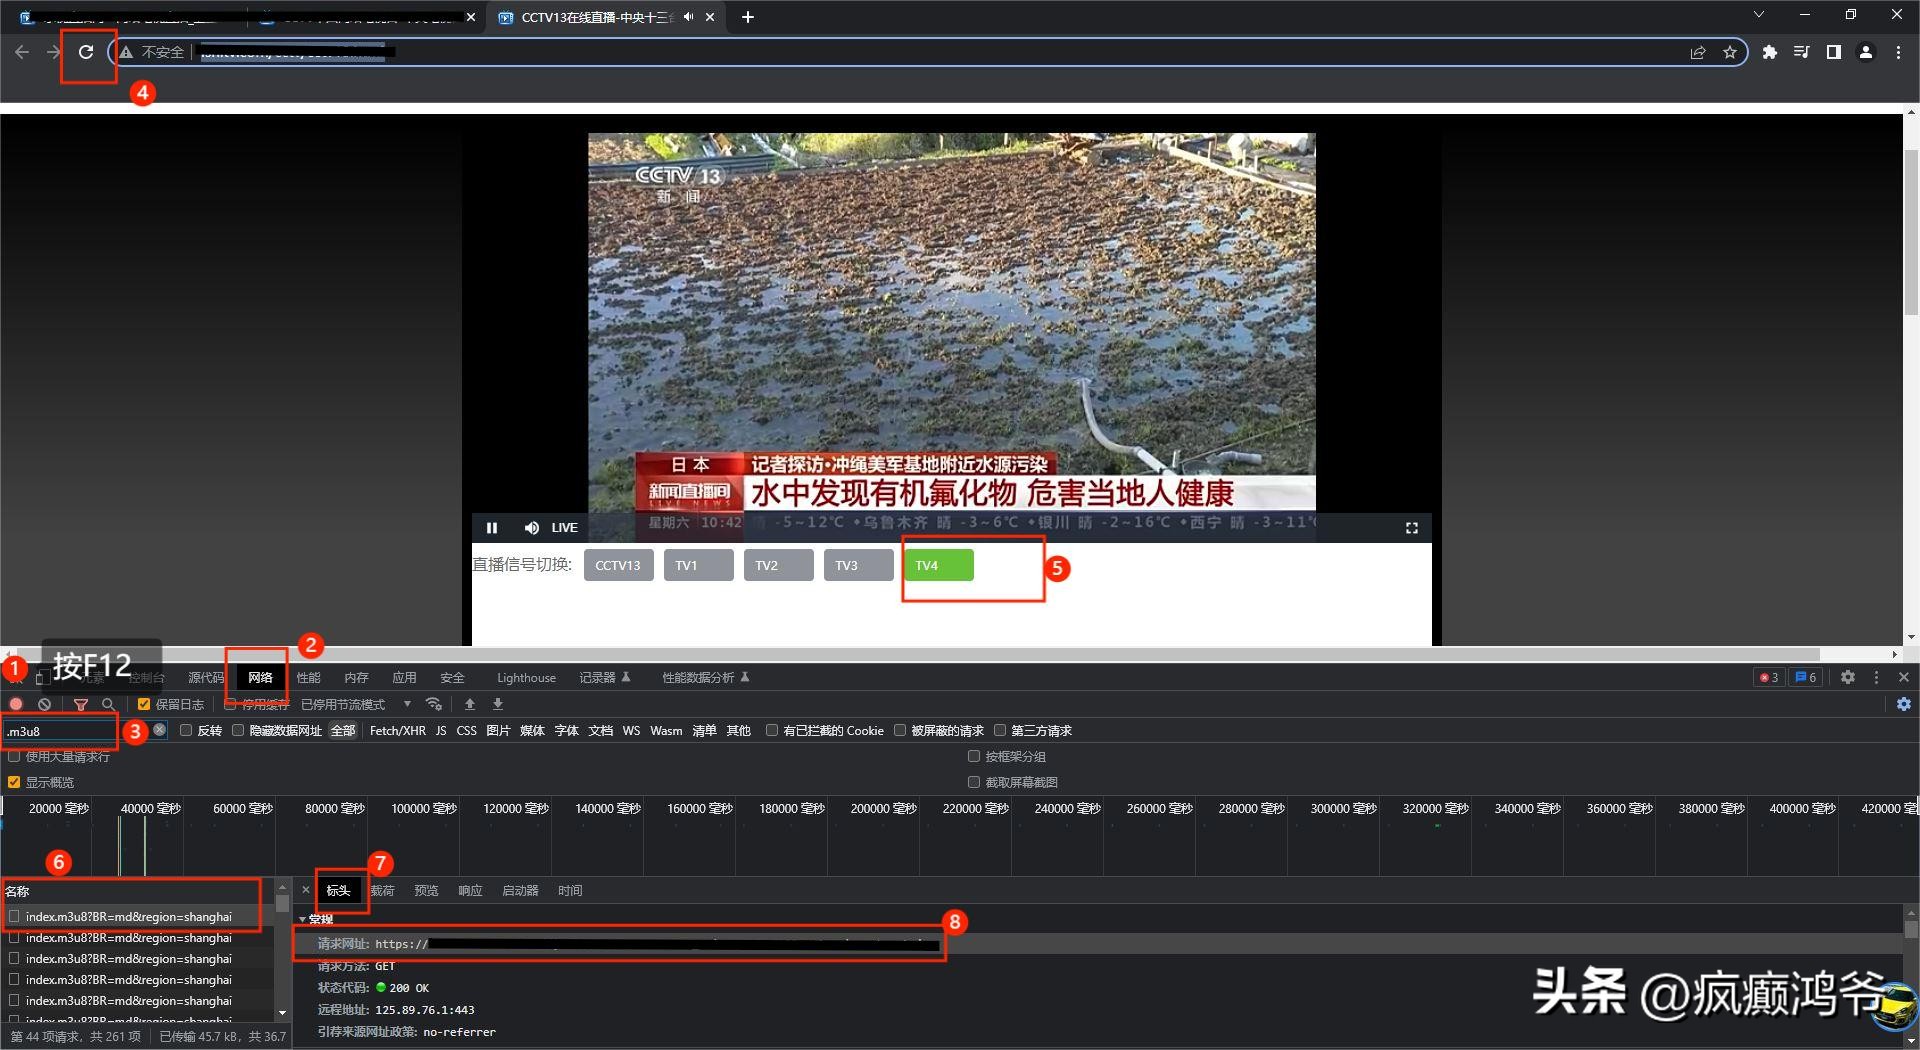Toggle the 保留日志 checkbox
The width and height of the screenshot is (1920, 1050).
(x=142, y=704)
